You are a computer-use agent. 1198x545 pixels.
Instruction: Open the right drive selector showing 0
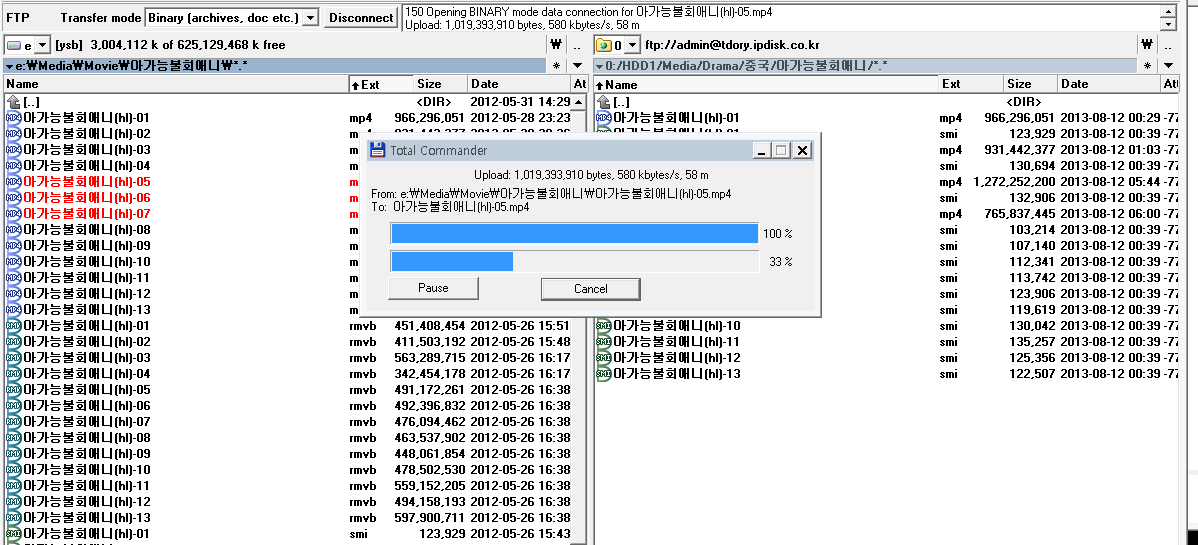617,45
